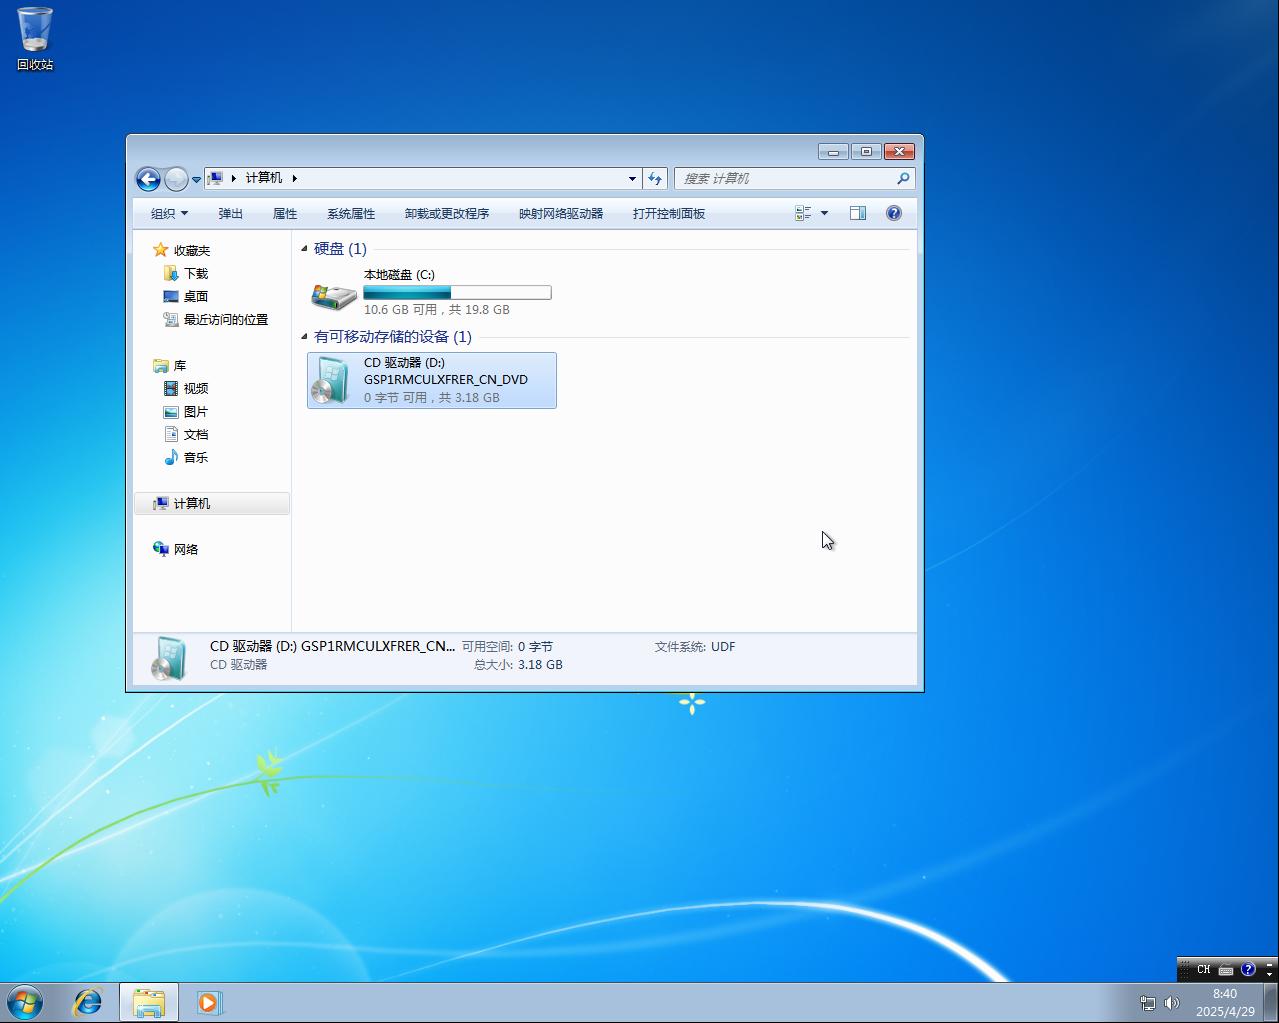
Task: Click 打开控制面板 in the toolbar
Action: [x=669, y=213]
